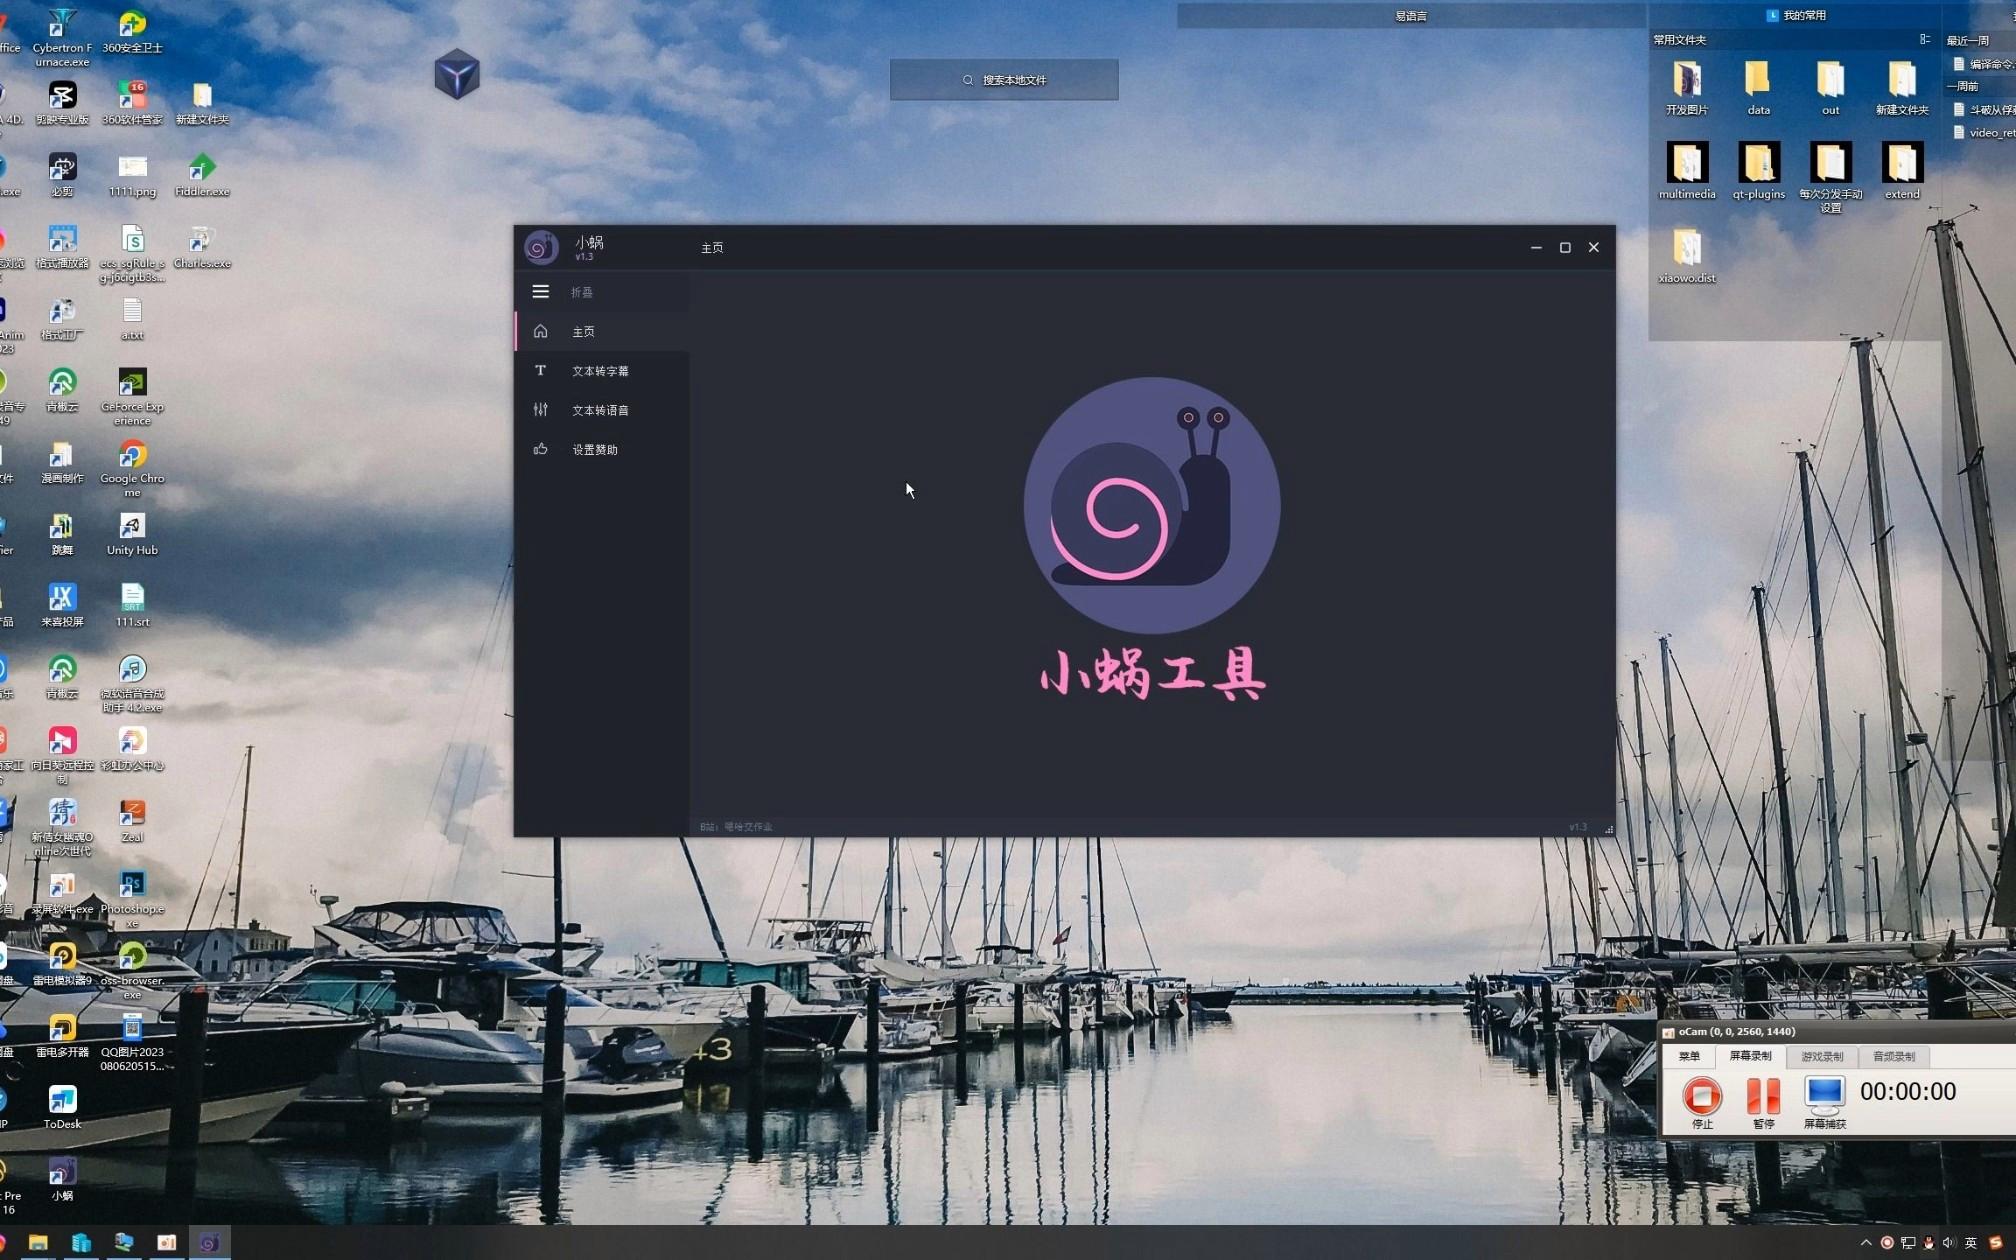Image resolution: width=2016 pixels, height=1260 pixels.
Task: Open the oCam 菜单 tab
Action: (x=1689, y=1056)
